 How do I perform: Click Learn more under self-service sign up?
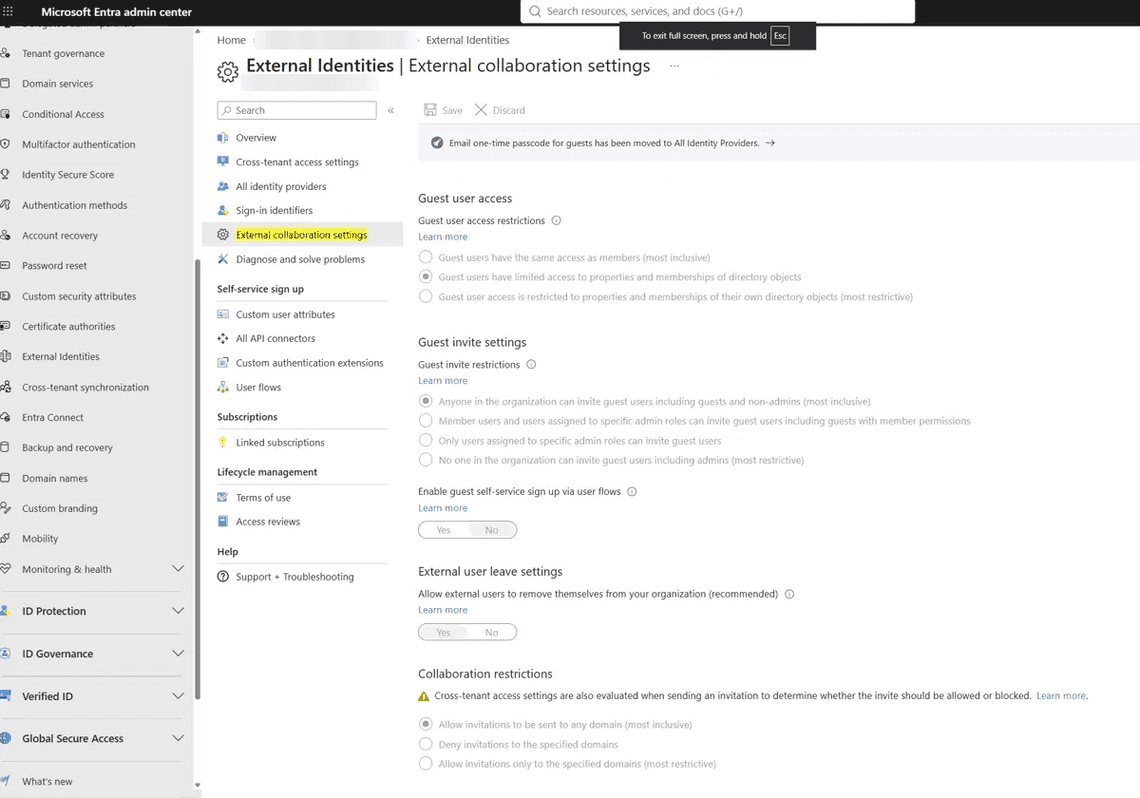(443, 508)
